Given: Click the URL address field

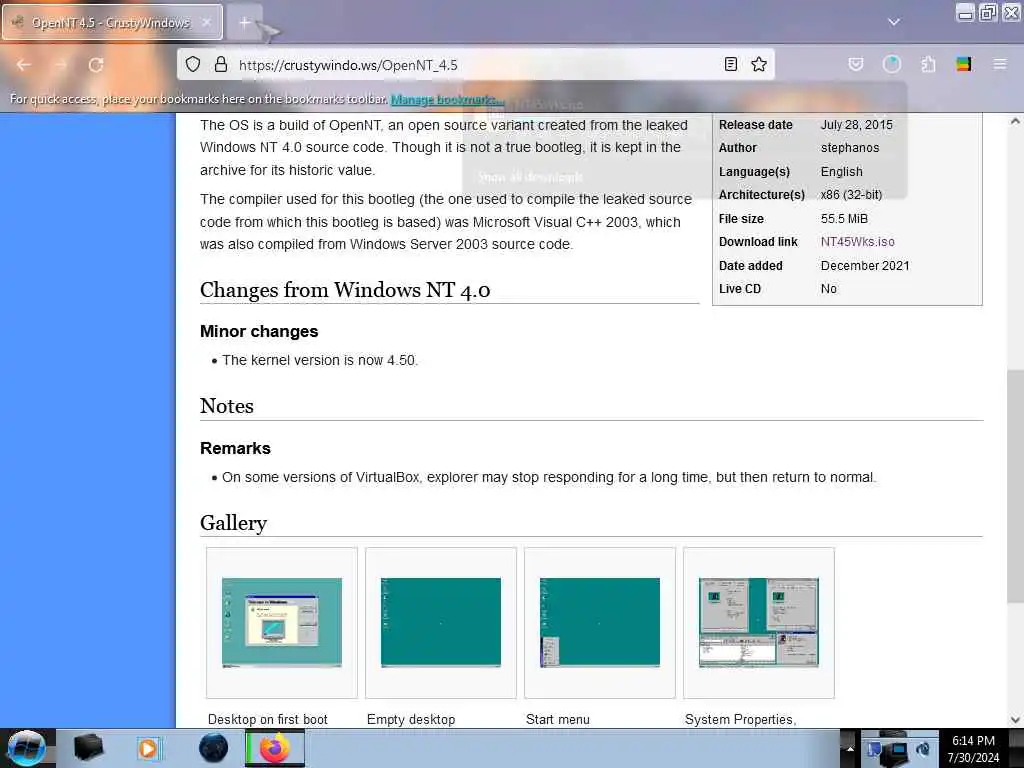Looking at the screenshot, I should coord(477,65).
